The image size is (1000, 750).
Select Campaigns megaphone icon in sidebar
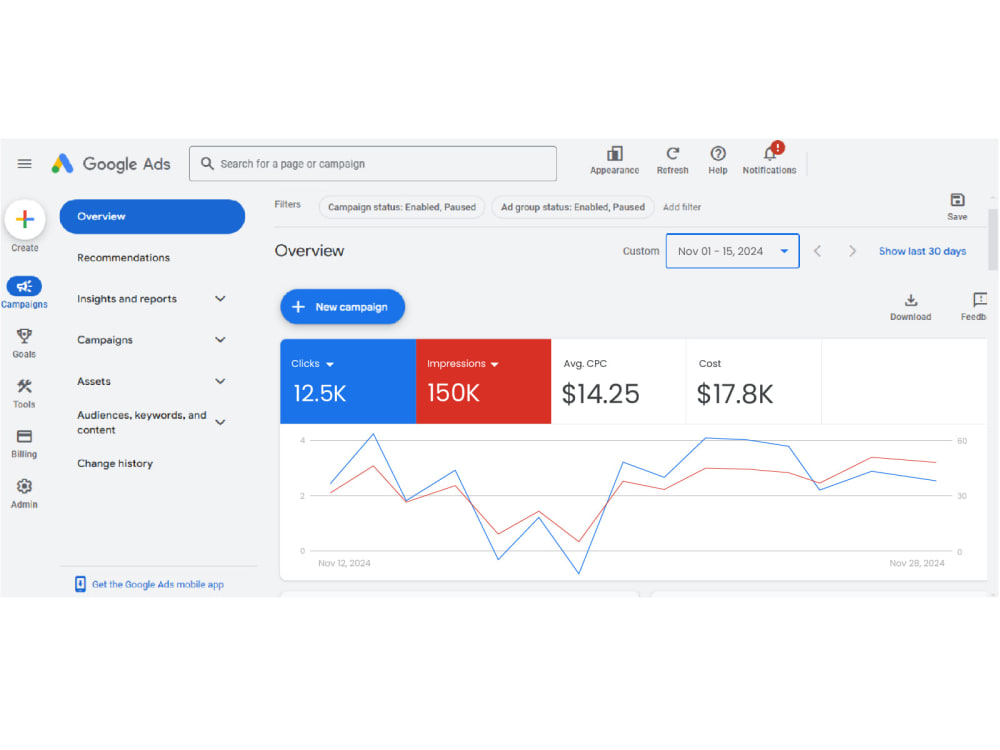[24, 286]
